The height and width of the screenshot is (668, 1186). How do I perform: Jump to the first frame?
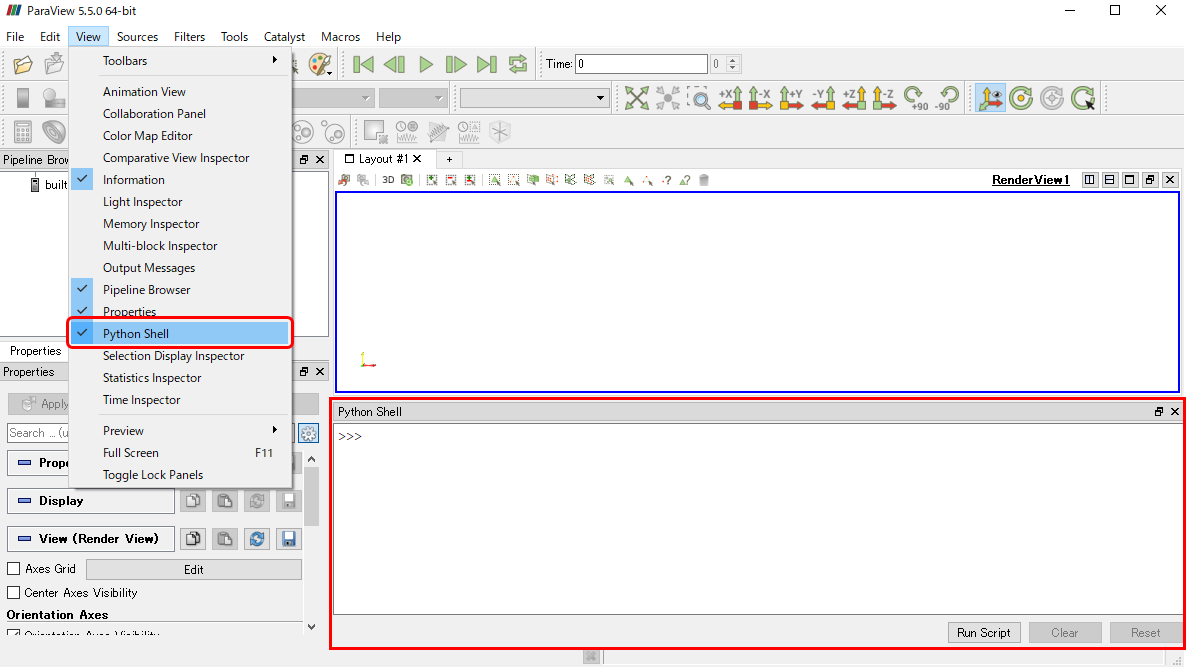(363, 64)
